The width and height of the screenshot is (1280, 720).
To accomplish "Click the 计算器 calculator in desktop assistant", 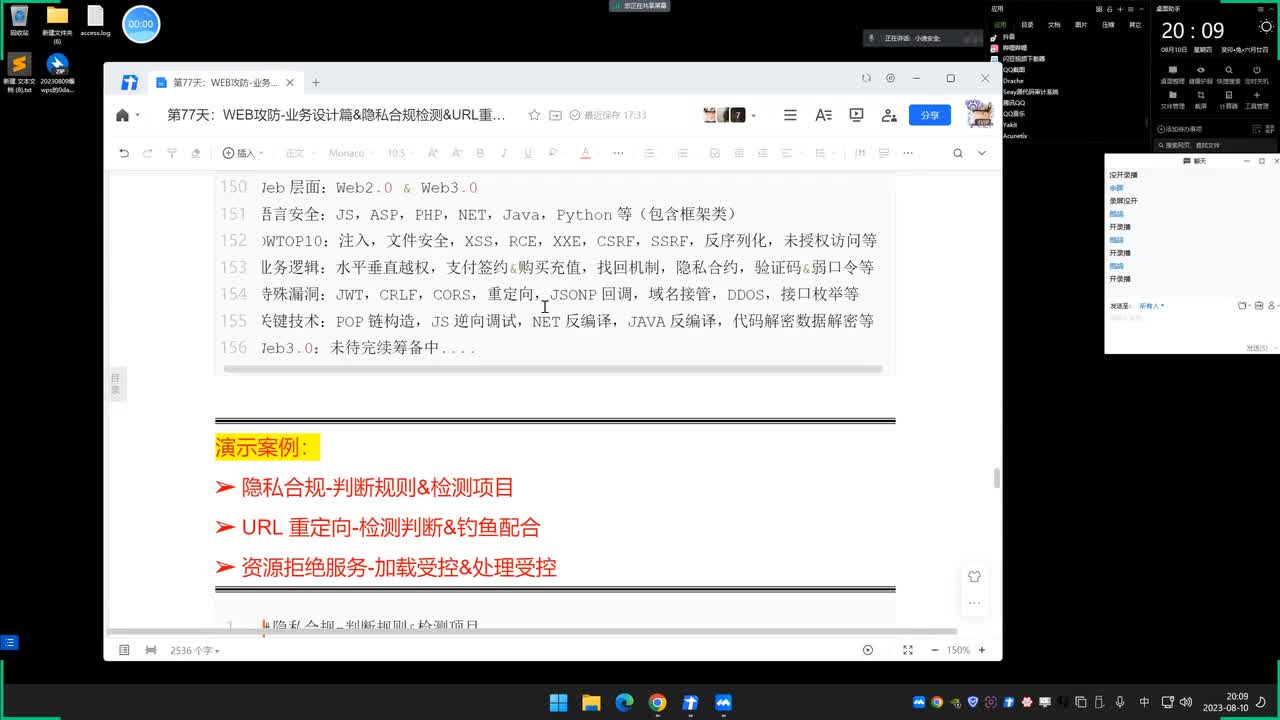I will 1229,100.
